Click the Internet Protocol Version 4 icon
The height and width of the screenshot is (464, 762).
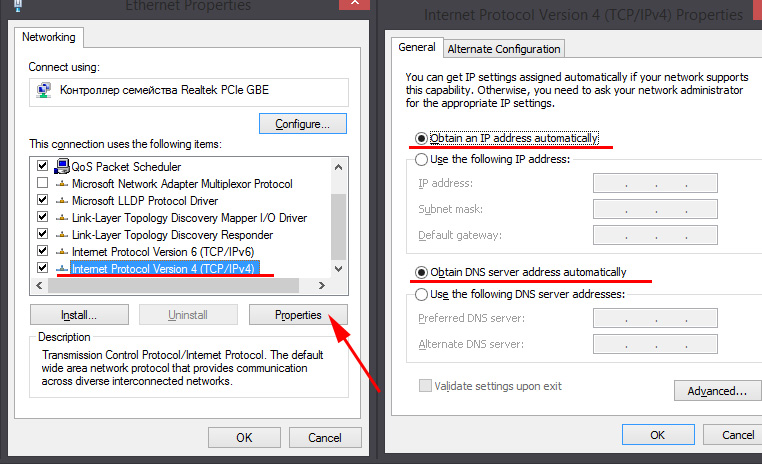point(62,269)
